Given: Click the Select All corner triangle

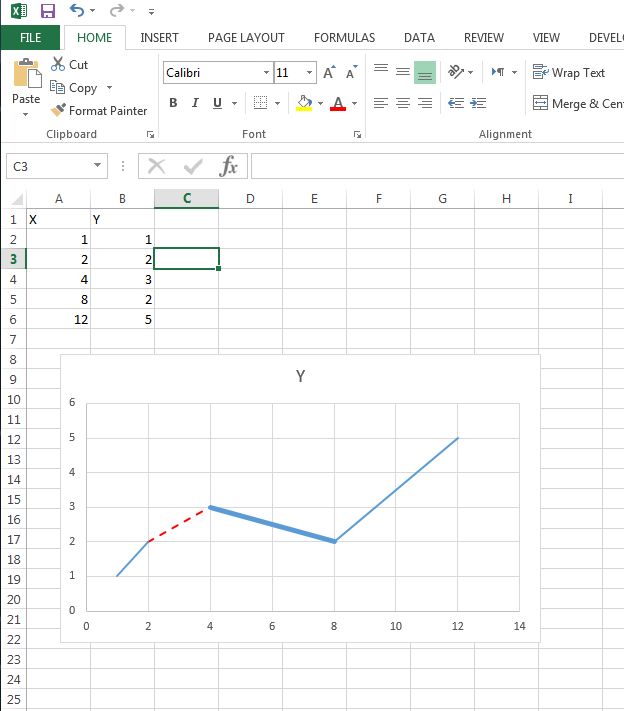Looking at the screenshot, I should pos(17,199).
